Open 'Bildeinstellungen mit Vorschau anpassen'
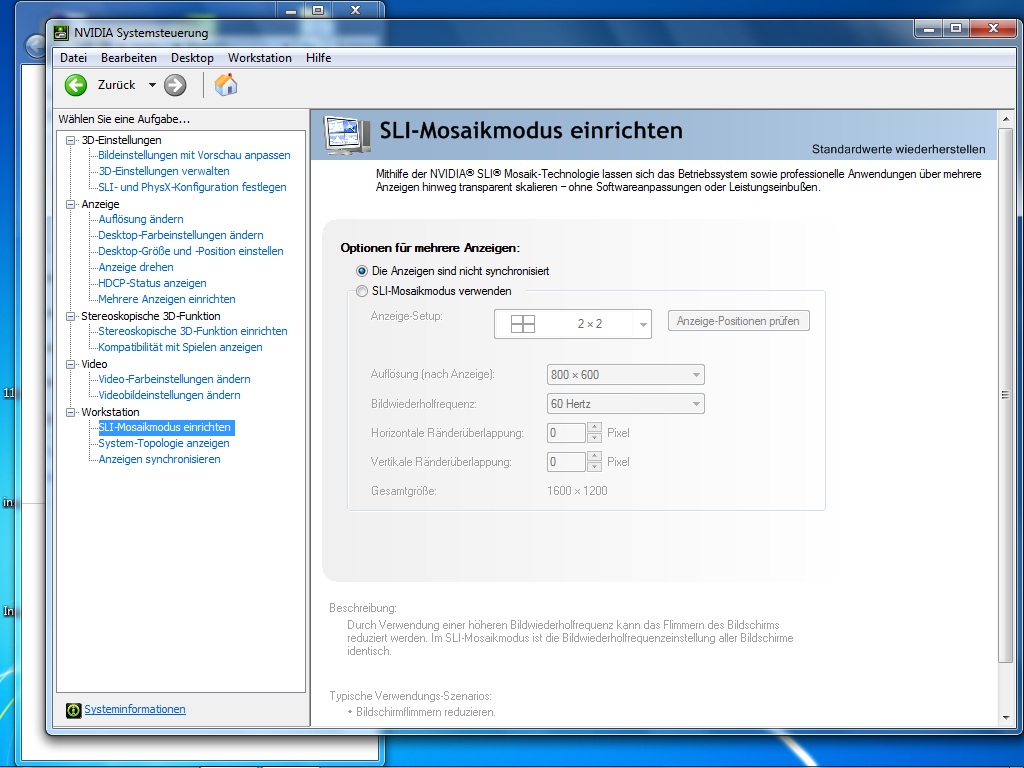1024x768 pixels. point(194,155)
